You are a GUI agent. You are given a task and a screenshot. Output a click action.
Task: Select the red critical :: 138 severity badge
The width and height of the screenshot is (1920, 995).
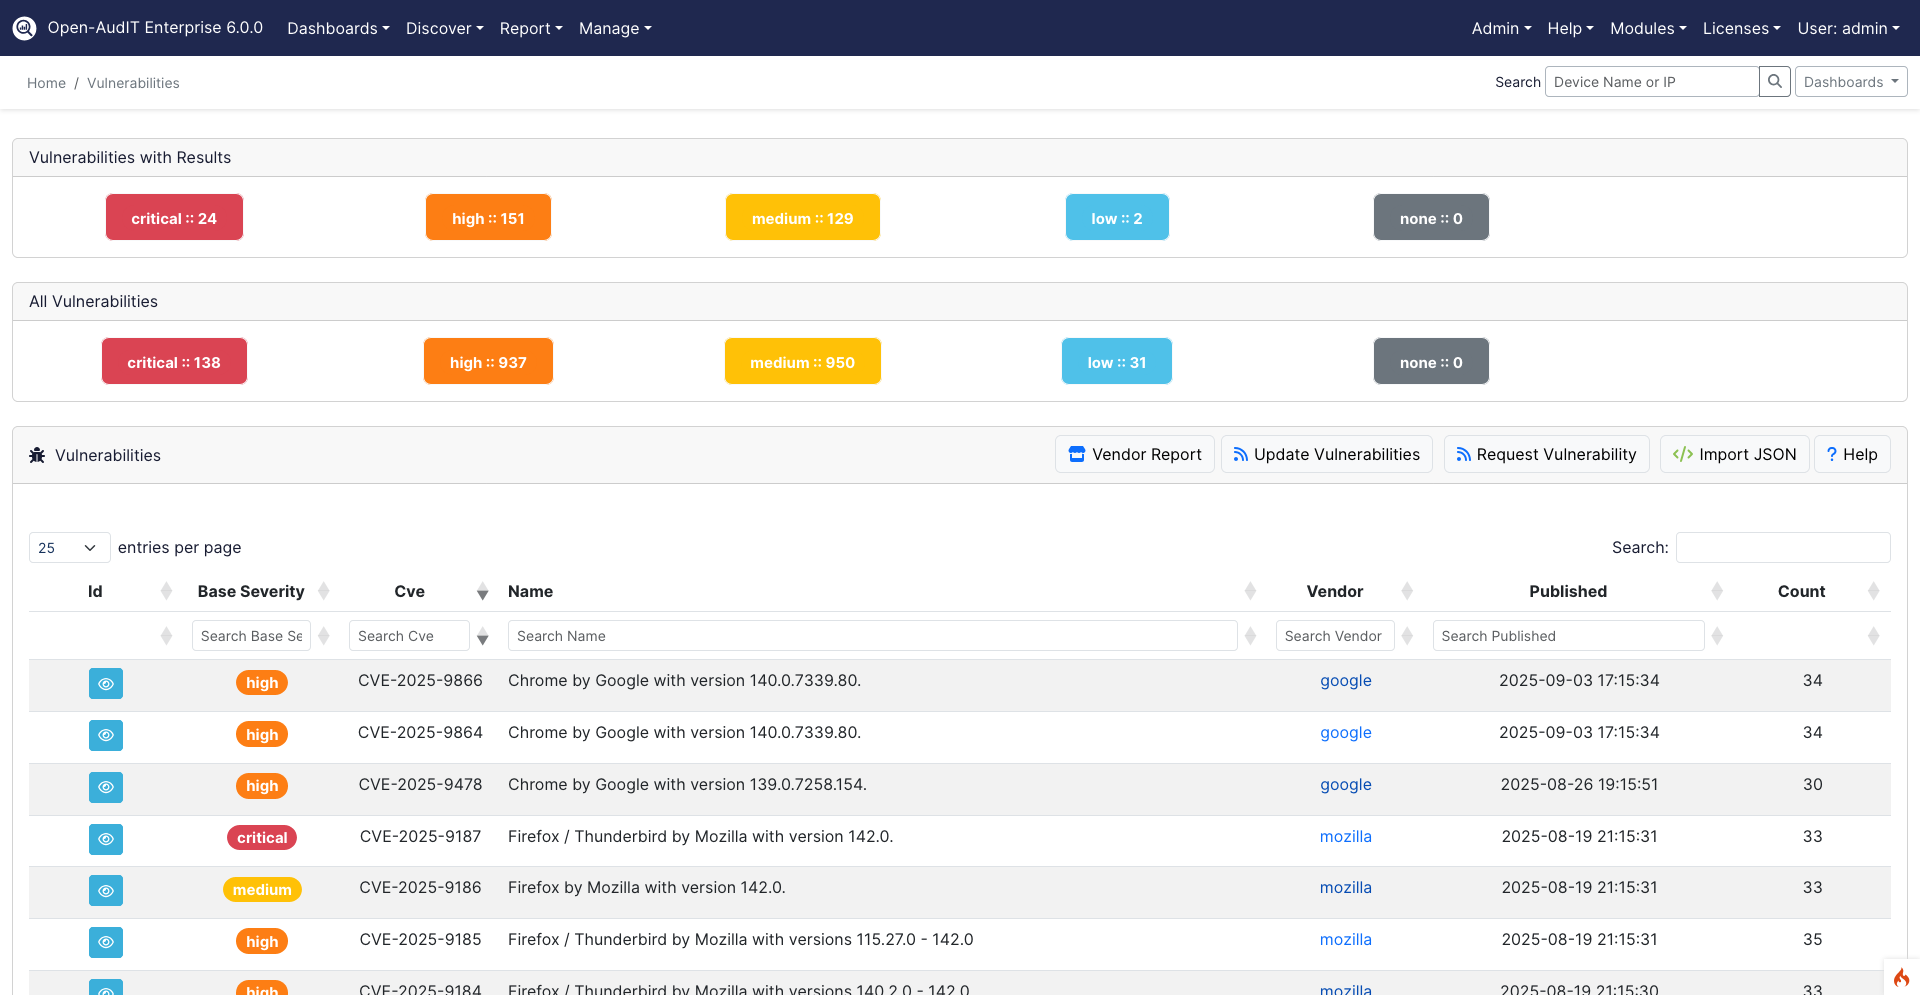tap(174, 361)
